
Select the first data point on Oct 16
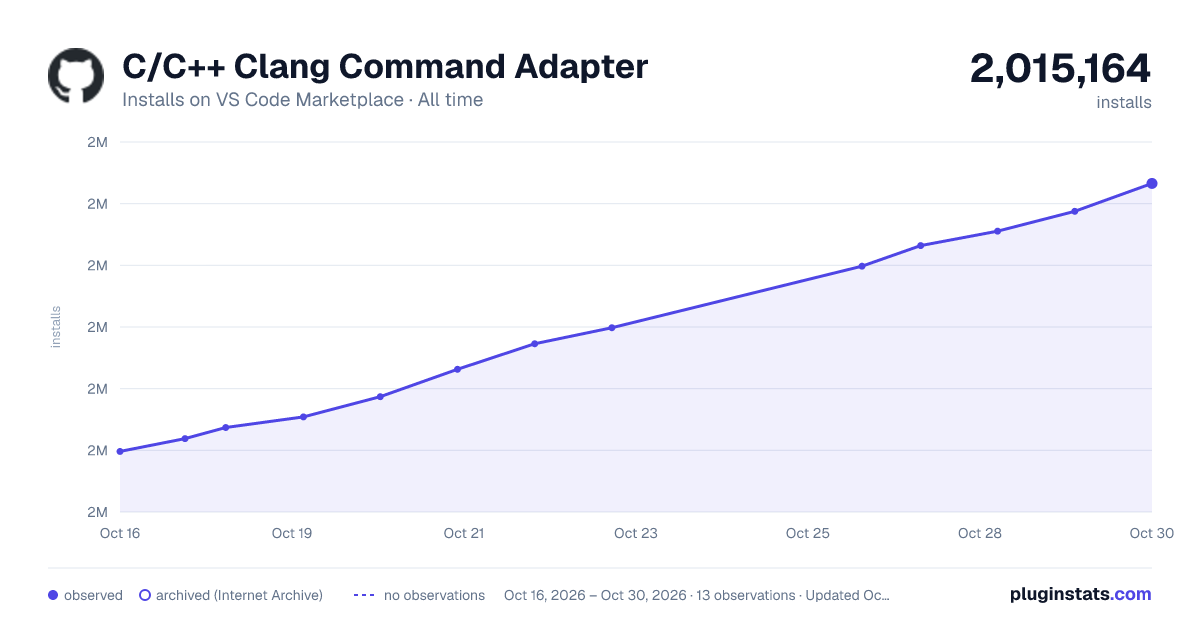click(x=120, y=451)
